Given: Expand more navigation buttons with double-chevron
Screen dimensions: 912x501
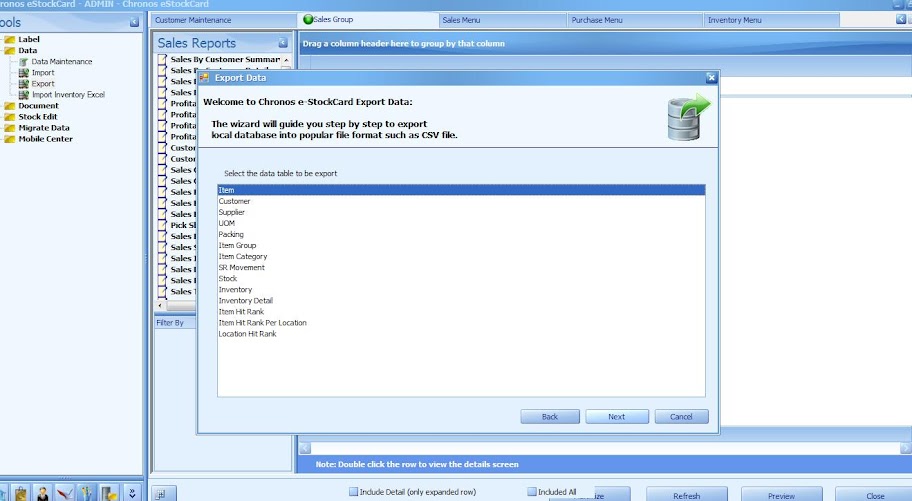Looking at the screenshot, I should click(x=133, y=493).
